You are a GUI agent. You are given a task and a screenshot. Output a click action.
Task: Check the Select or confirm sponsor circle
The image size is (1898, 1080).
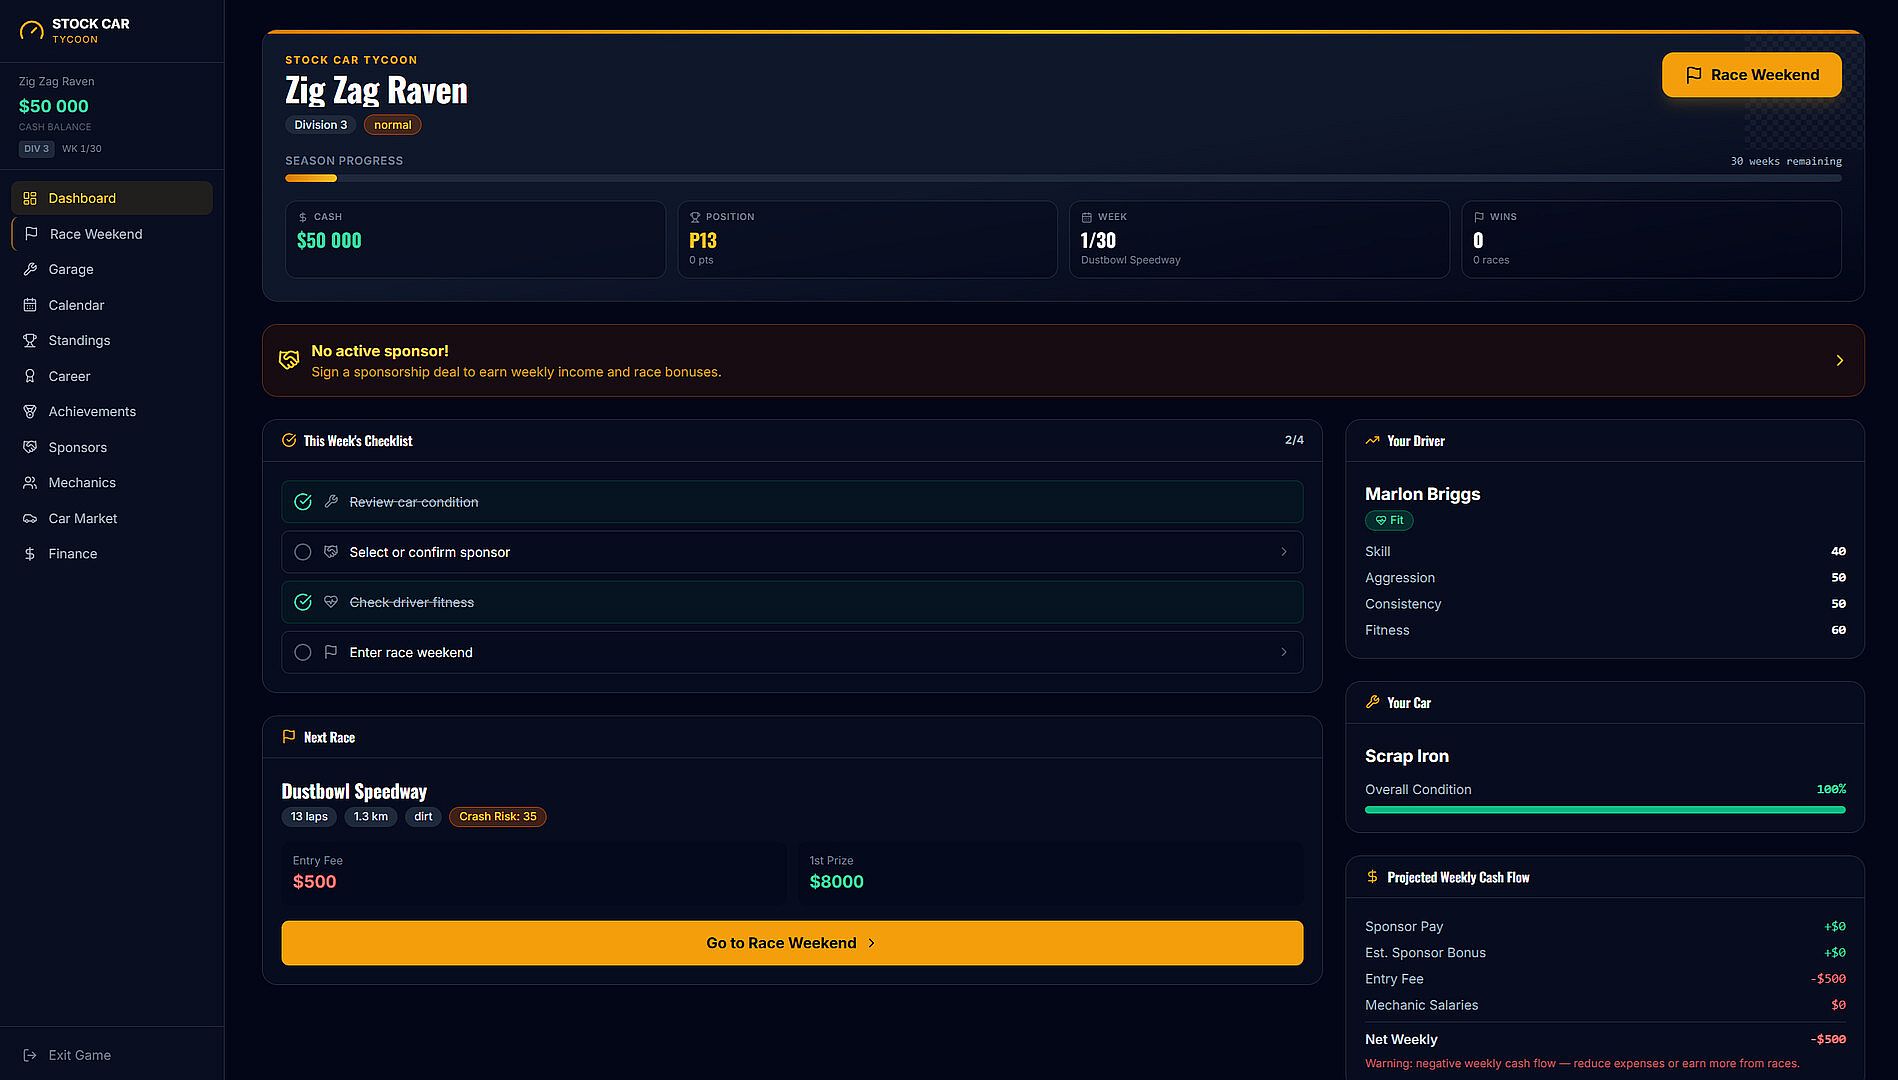coord(303,552)
